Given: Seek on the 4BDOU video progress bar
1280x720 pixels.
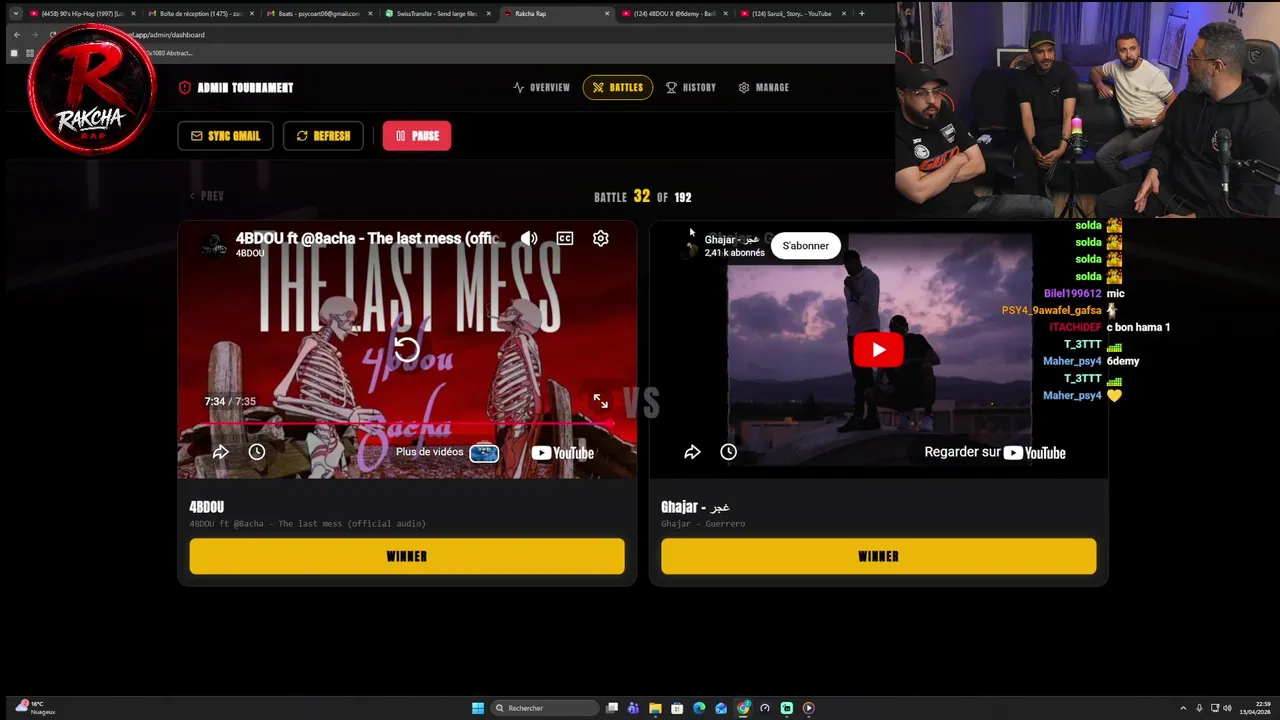Looking at the screenshot, I should tap(407, 424).
